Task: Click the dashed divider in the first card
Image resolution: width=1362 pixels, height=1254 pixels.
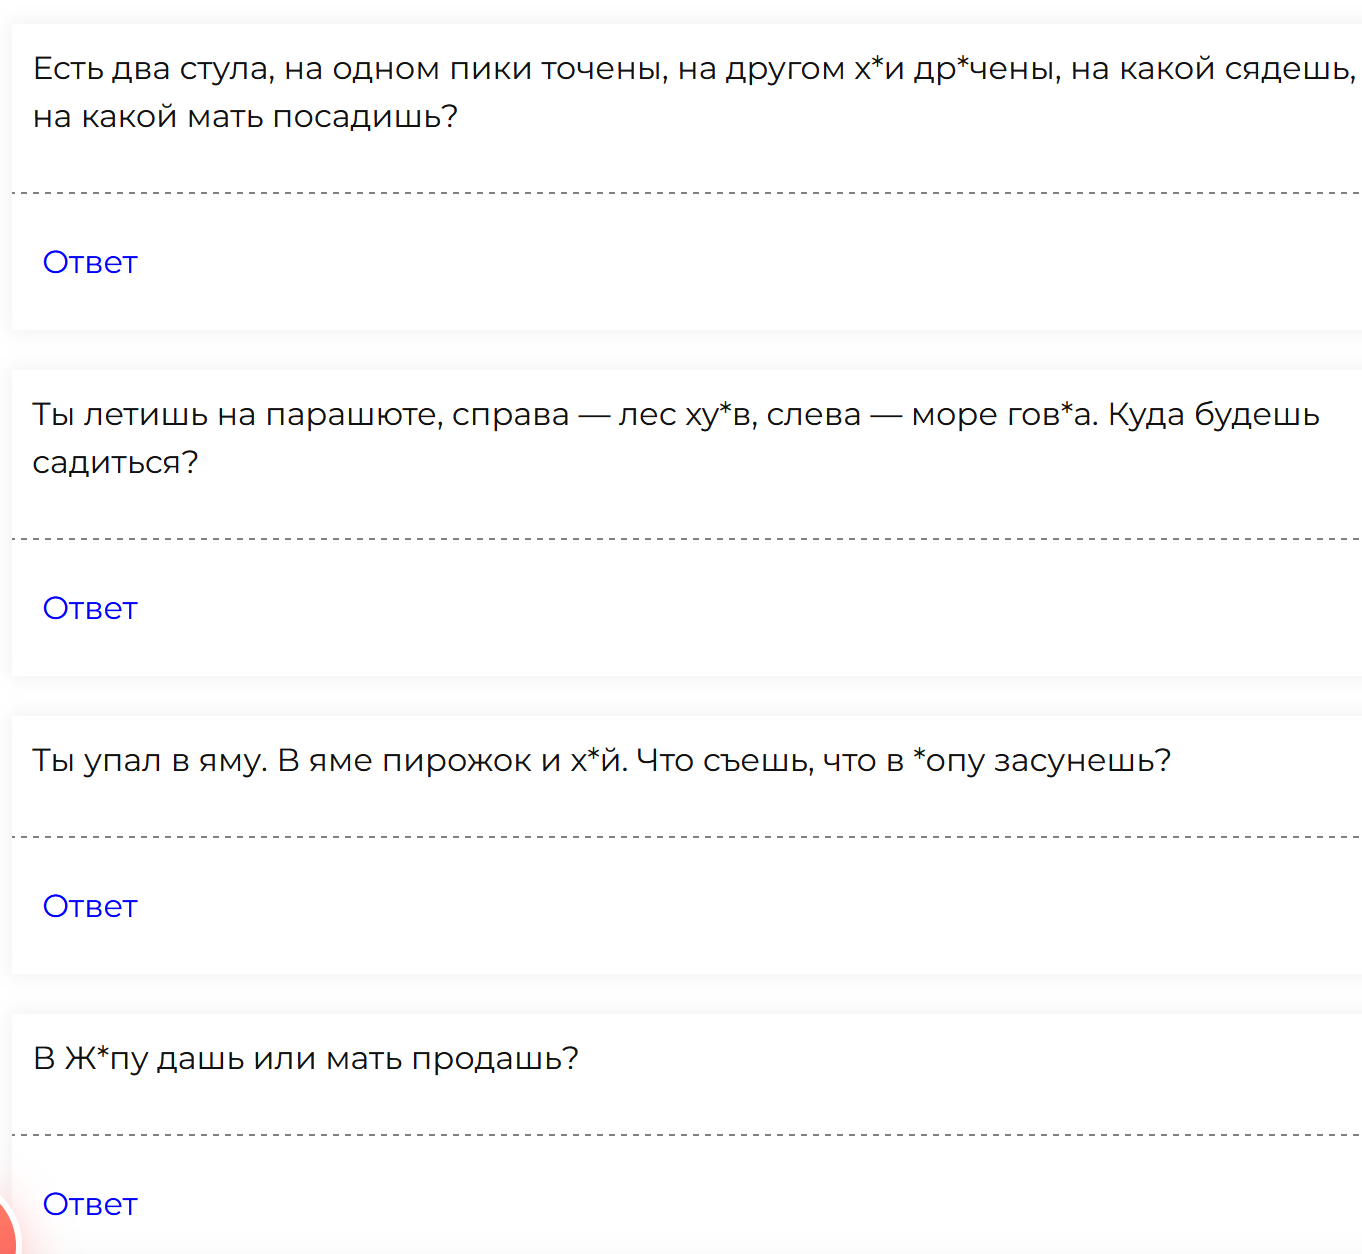Action: click(x=686, y=193)
